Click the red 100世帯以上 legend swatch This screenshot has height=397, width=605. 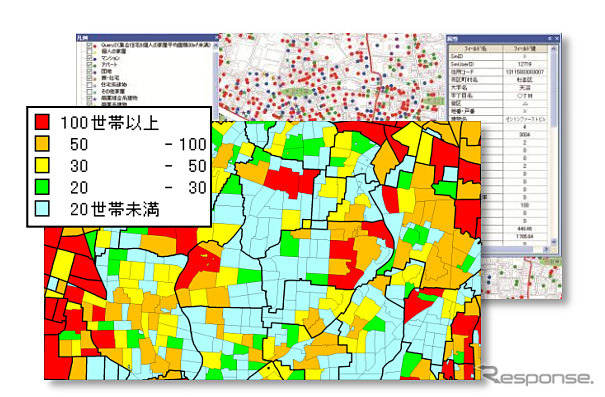(42, 122)
